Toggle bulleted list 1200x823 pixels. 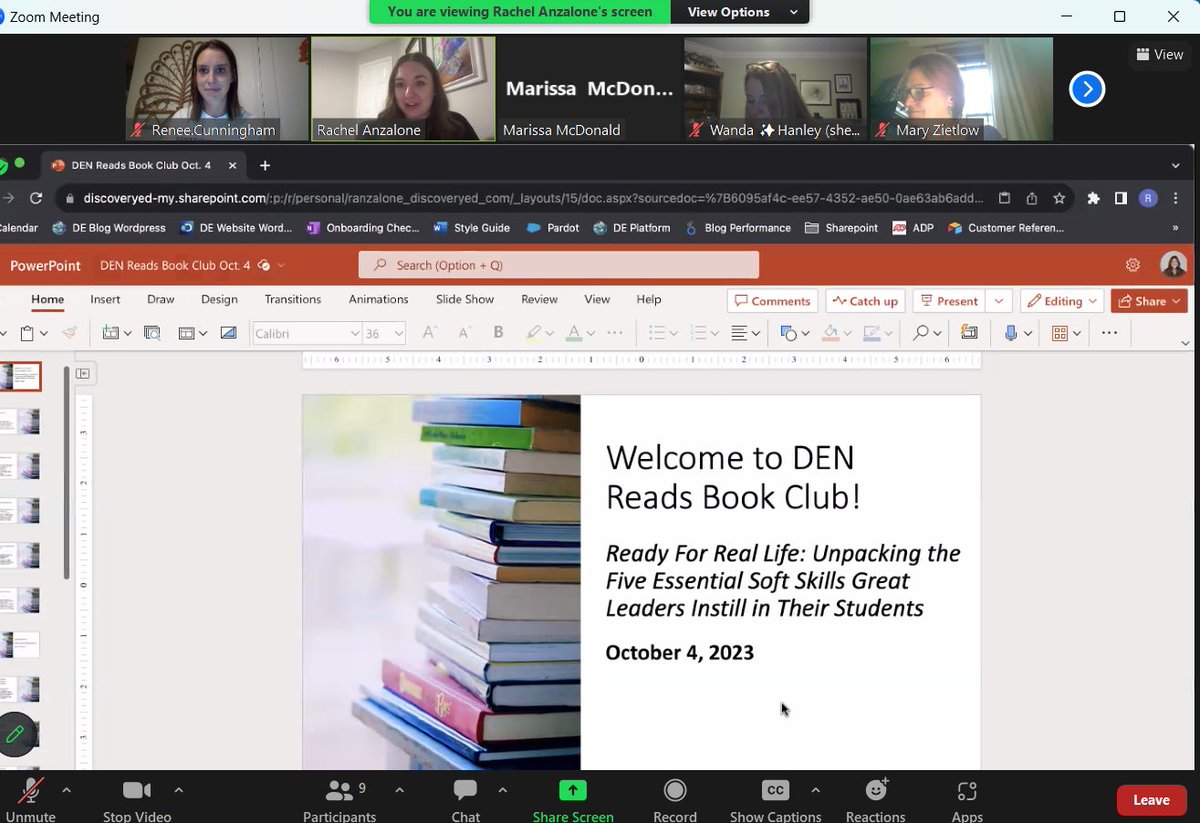point(656,333)
